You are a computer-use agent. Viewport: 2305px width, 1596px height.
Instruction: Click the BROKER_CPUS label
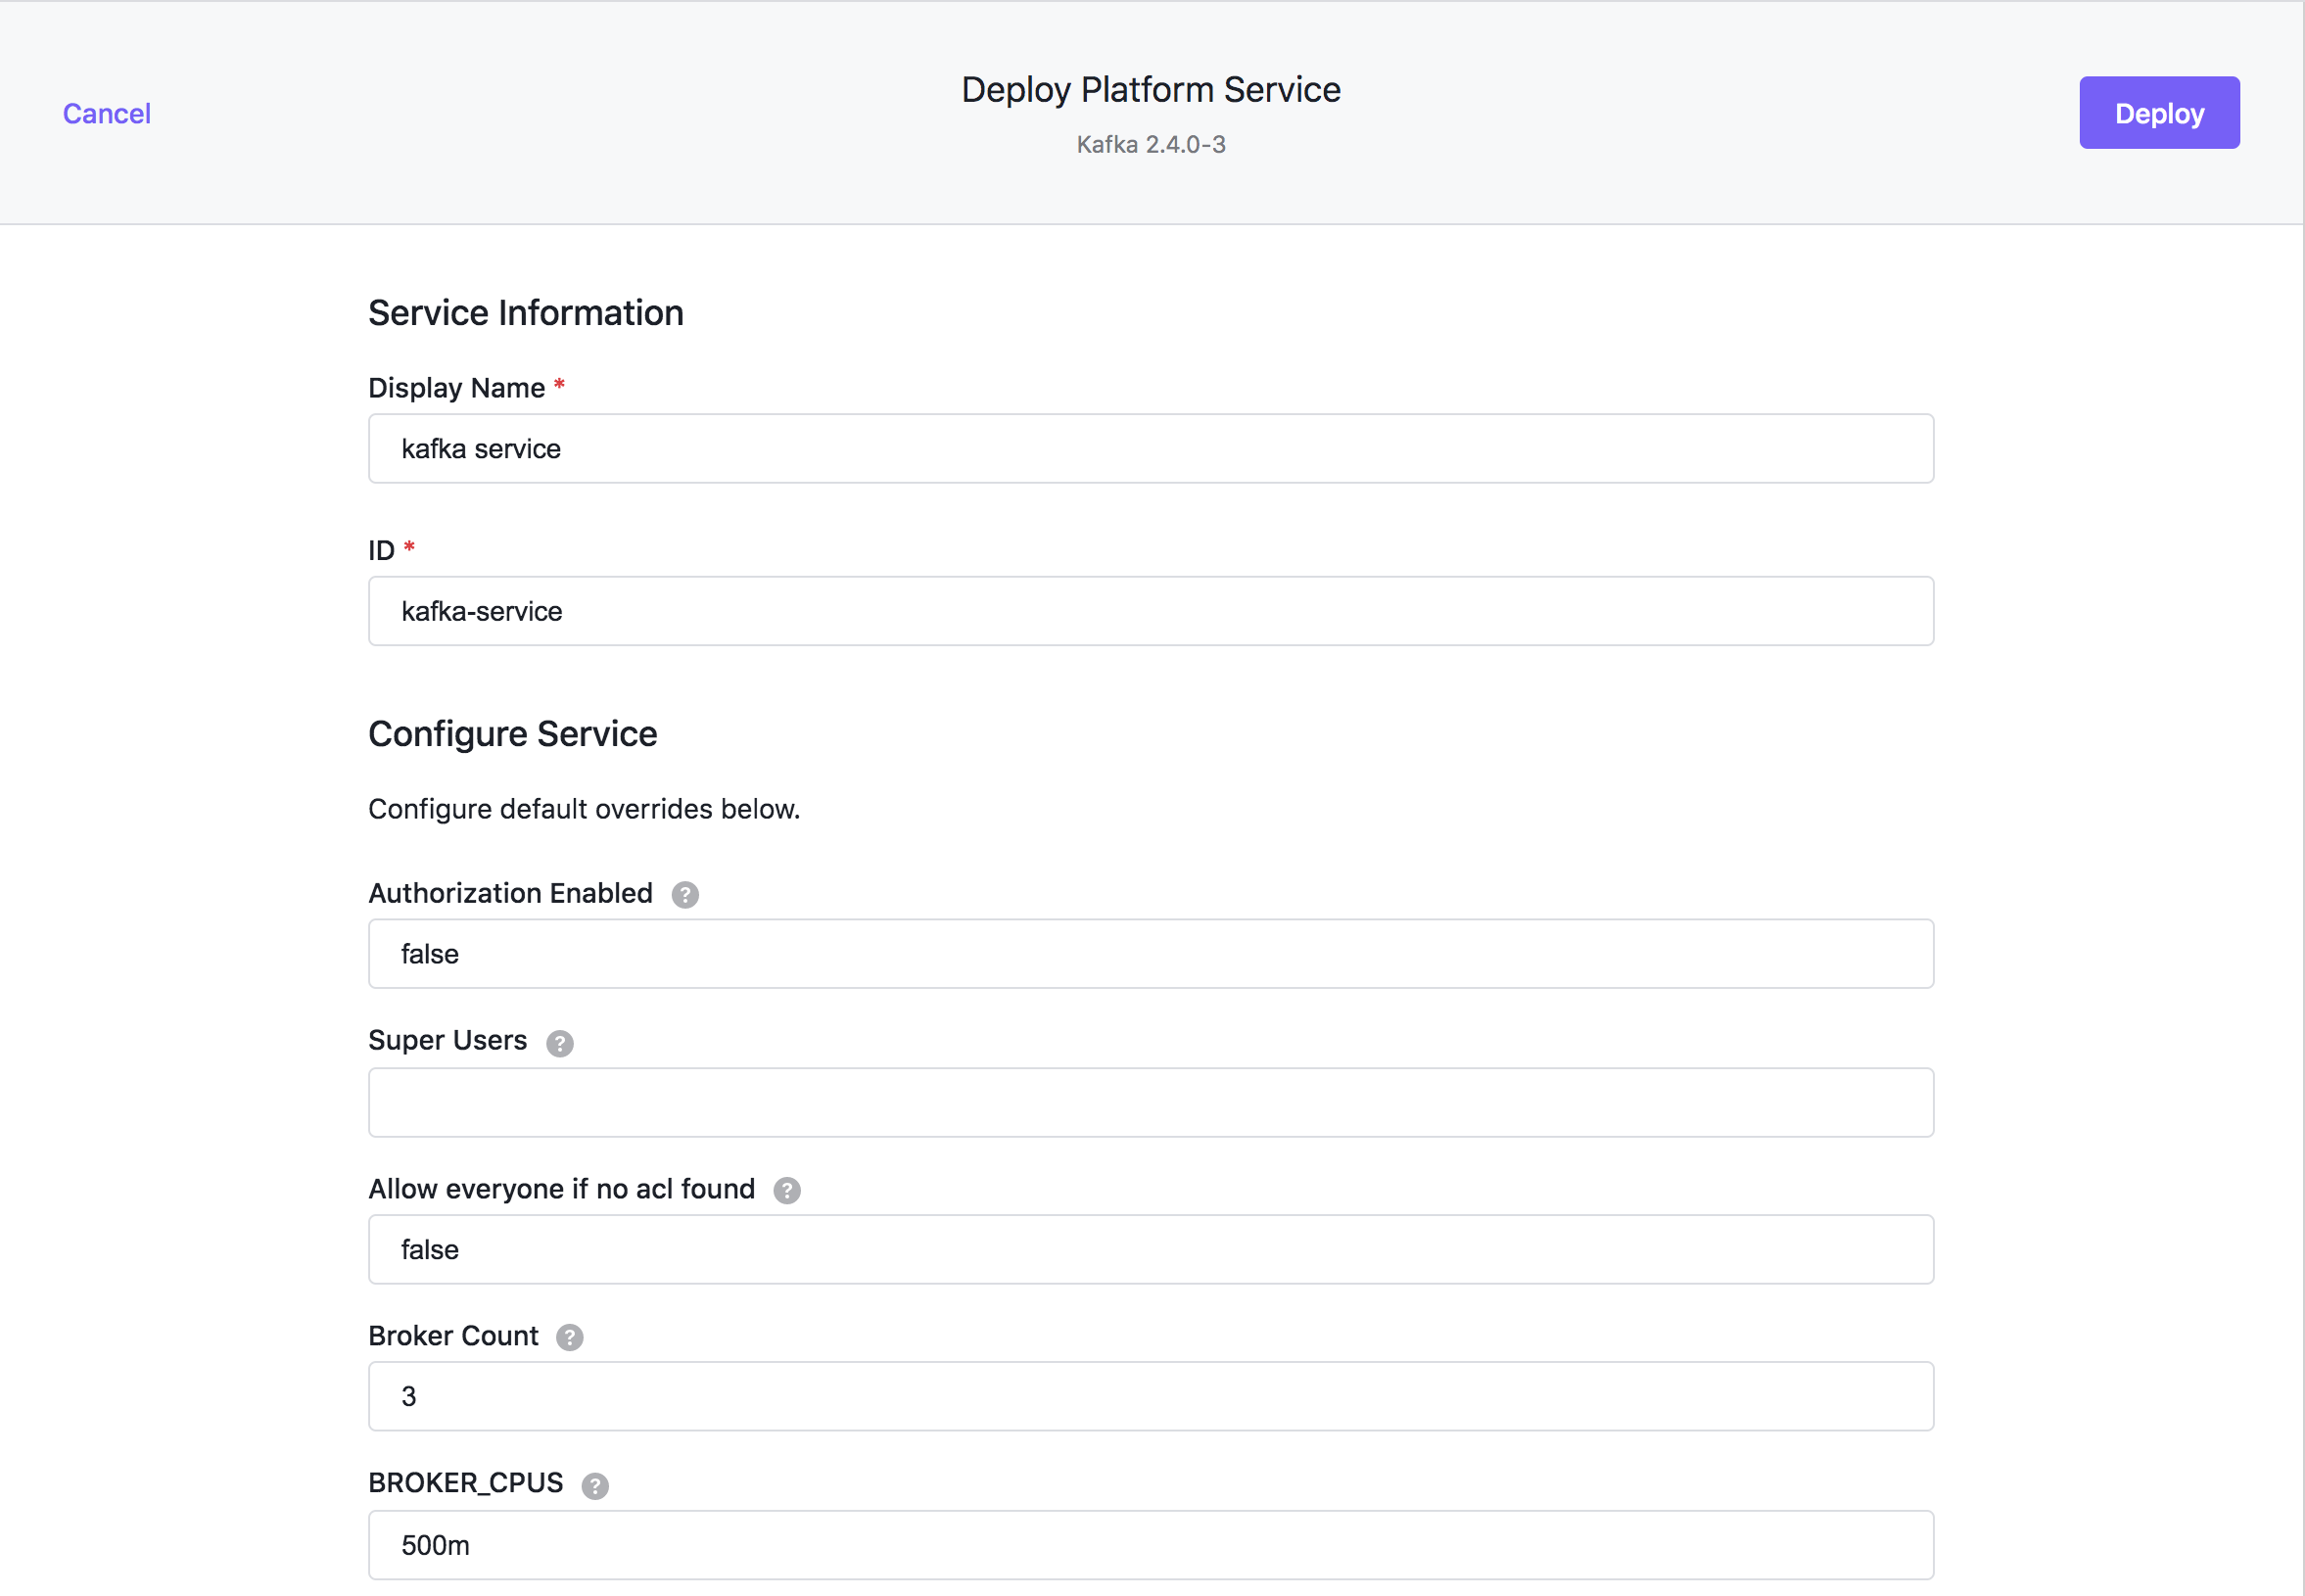coord(466,1483)
